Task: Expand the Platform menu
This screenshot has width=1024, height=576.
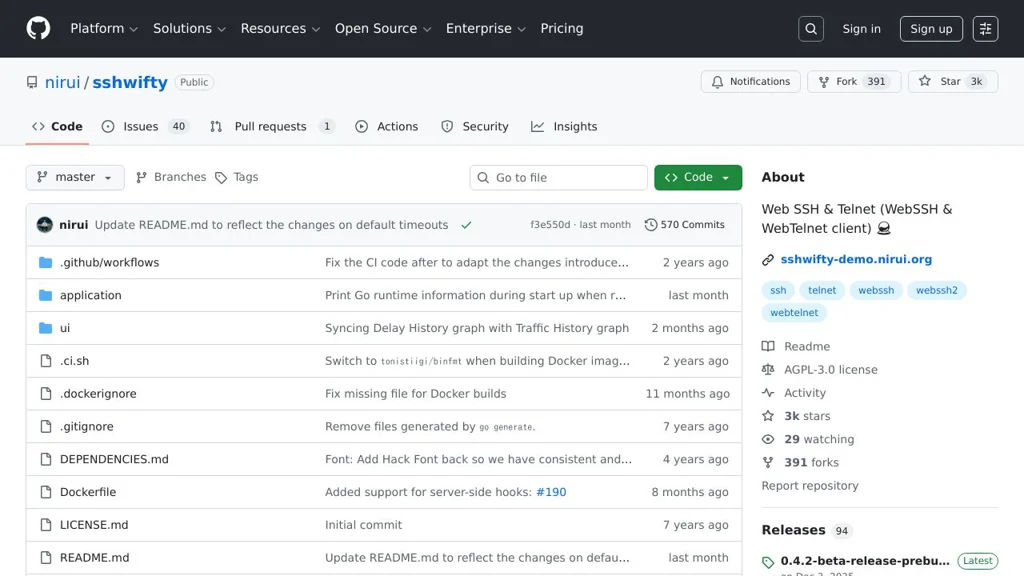Action: (104, 29)
